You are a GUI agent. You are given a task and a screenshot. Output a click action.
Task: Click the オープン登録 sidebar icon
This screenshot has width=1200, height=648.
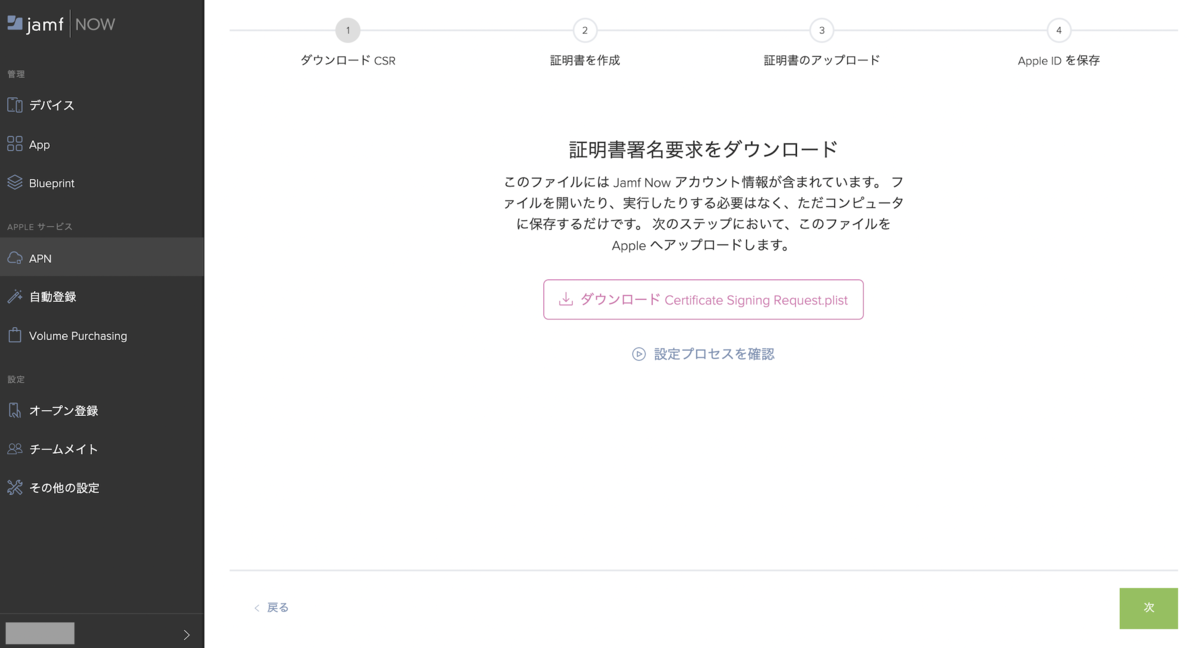pos(14,410)
